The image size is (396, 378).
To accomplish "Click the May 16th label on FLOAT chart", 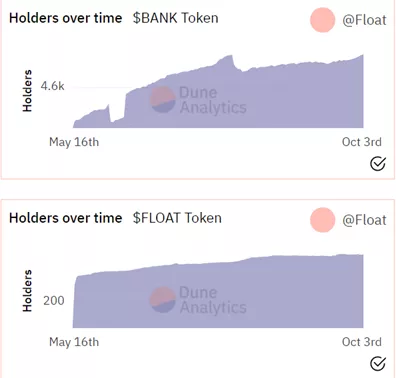I will [x=74, y=342].
